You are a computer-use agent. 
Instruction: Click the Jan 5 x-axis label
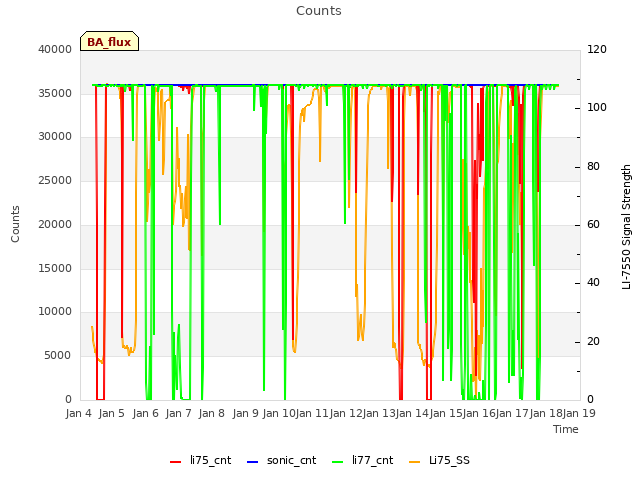[111, 413]
